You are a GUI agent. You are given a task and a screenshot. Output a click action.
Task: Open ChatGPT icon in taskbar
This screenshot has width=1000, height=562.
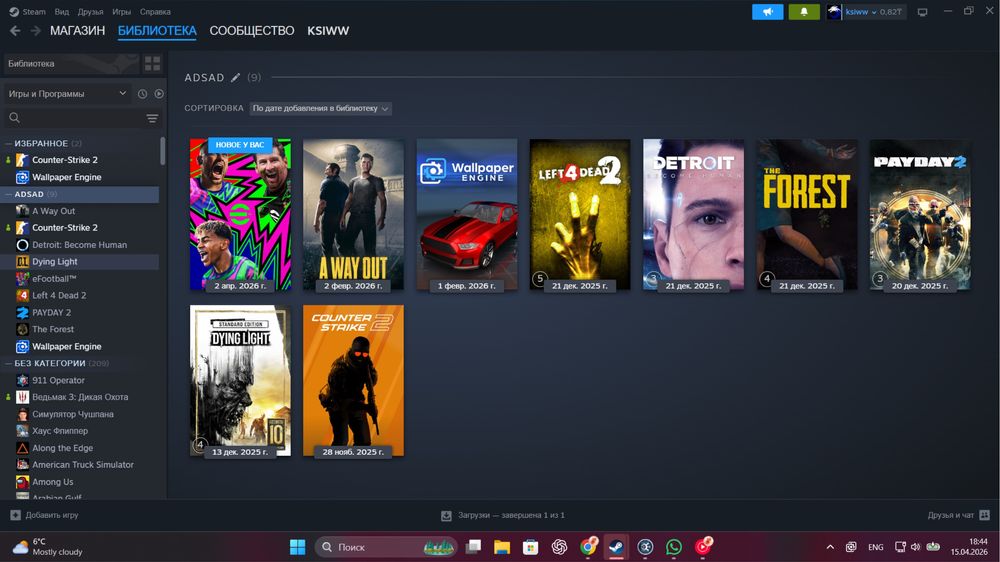point(559,547)
